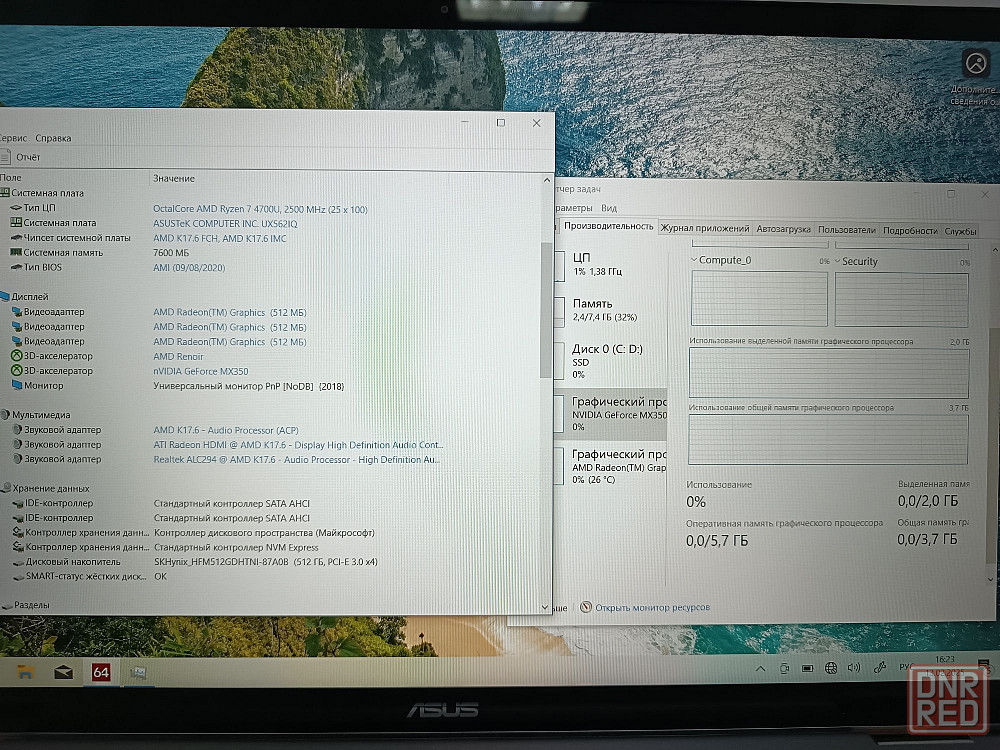Viewport: 1000px width, 750px height.
Task: Click the chip icon beside Чипсет системной платы
Action: (x=16, y=238)
